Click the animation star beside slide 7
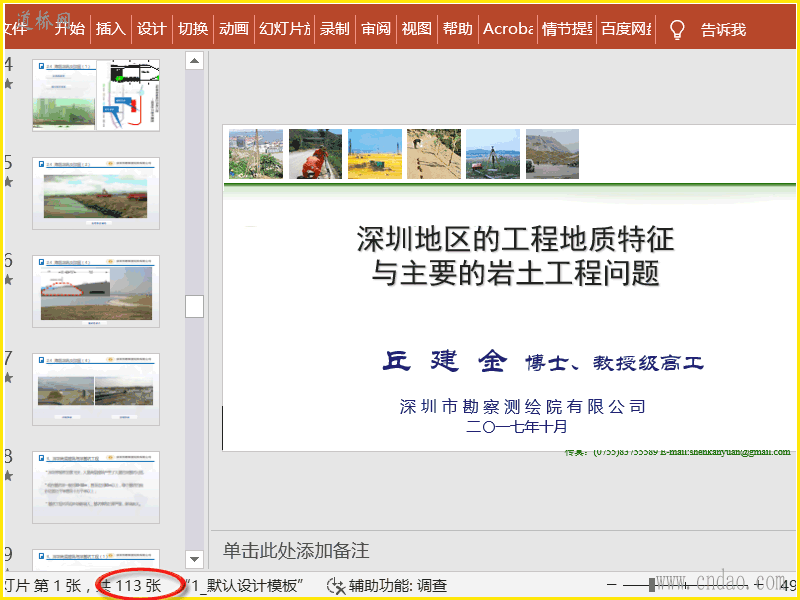This screenshot has height=600, width=800. click(8, 378)
